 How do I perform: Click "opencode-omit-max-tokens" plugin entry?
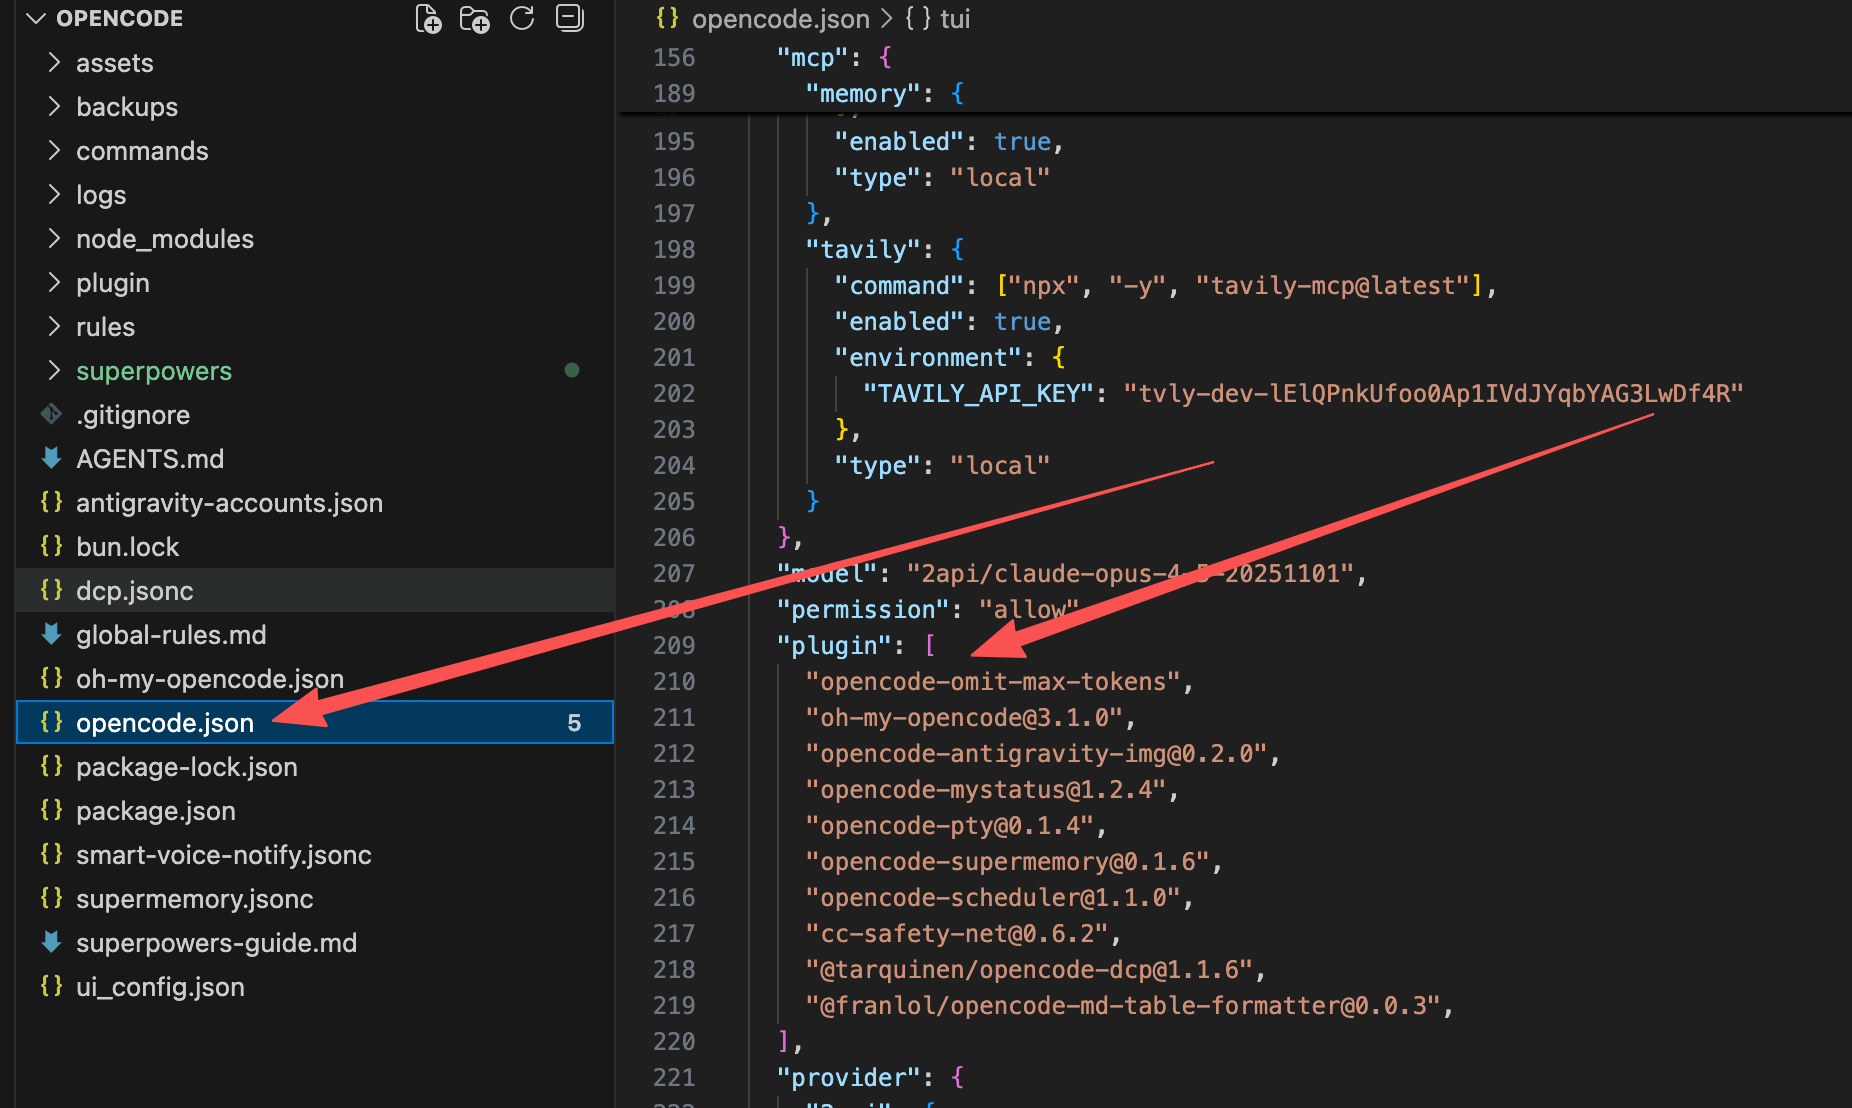click(992, 682)
